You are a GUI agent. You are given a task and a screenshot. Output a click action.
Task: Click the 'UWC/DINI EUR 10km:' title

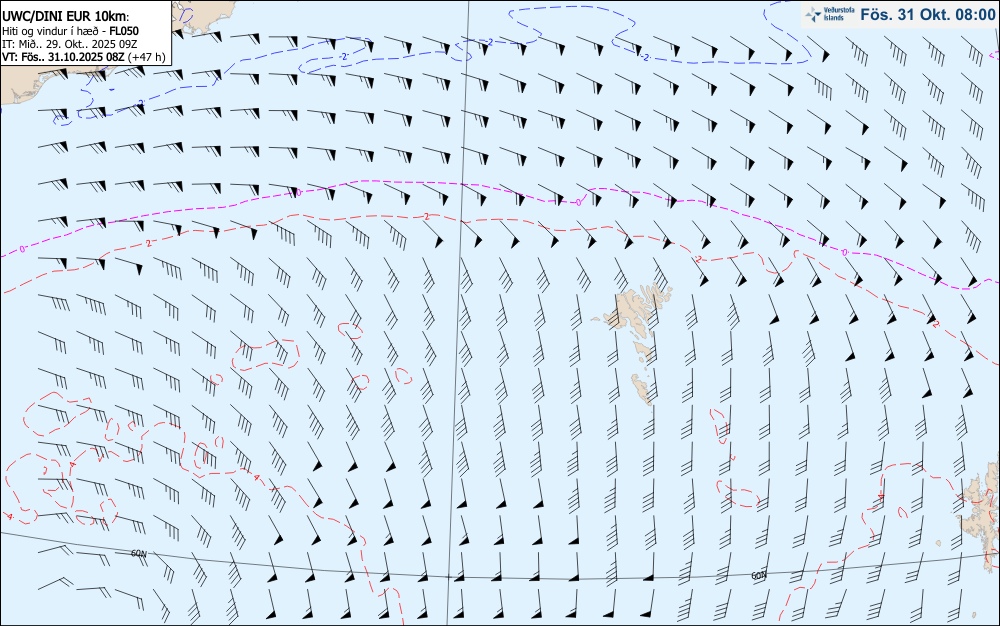coord(66,17)
